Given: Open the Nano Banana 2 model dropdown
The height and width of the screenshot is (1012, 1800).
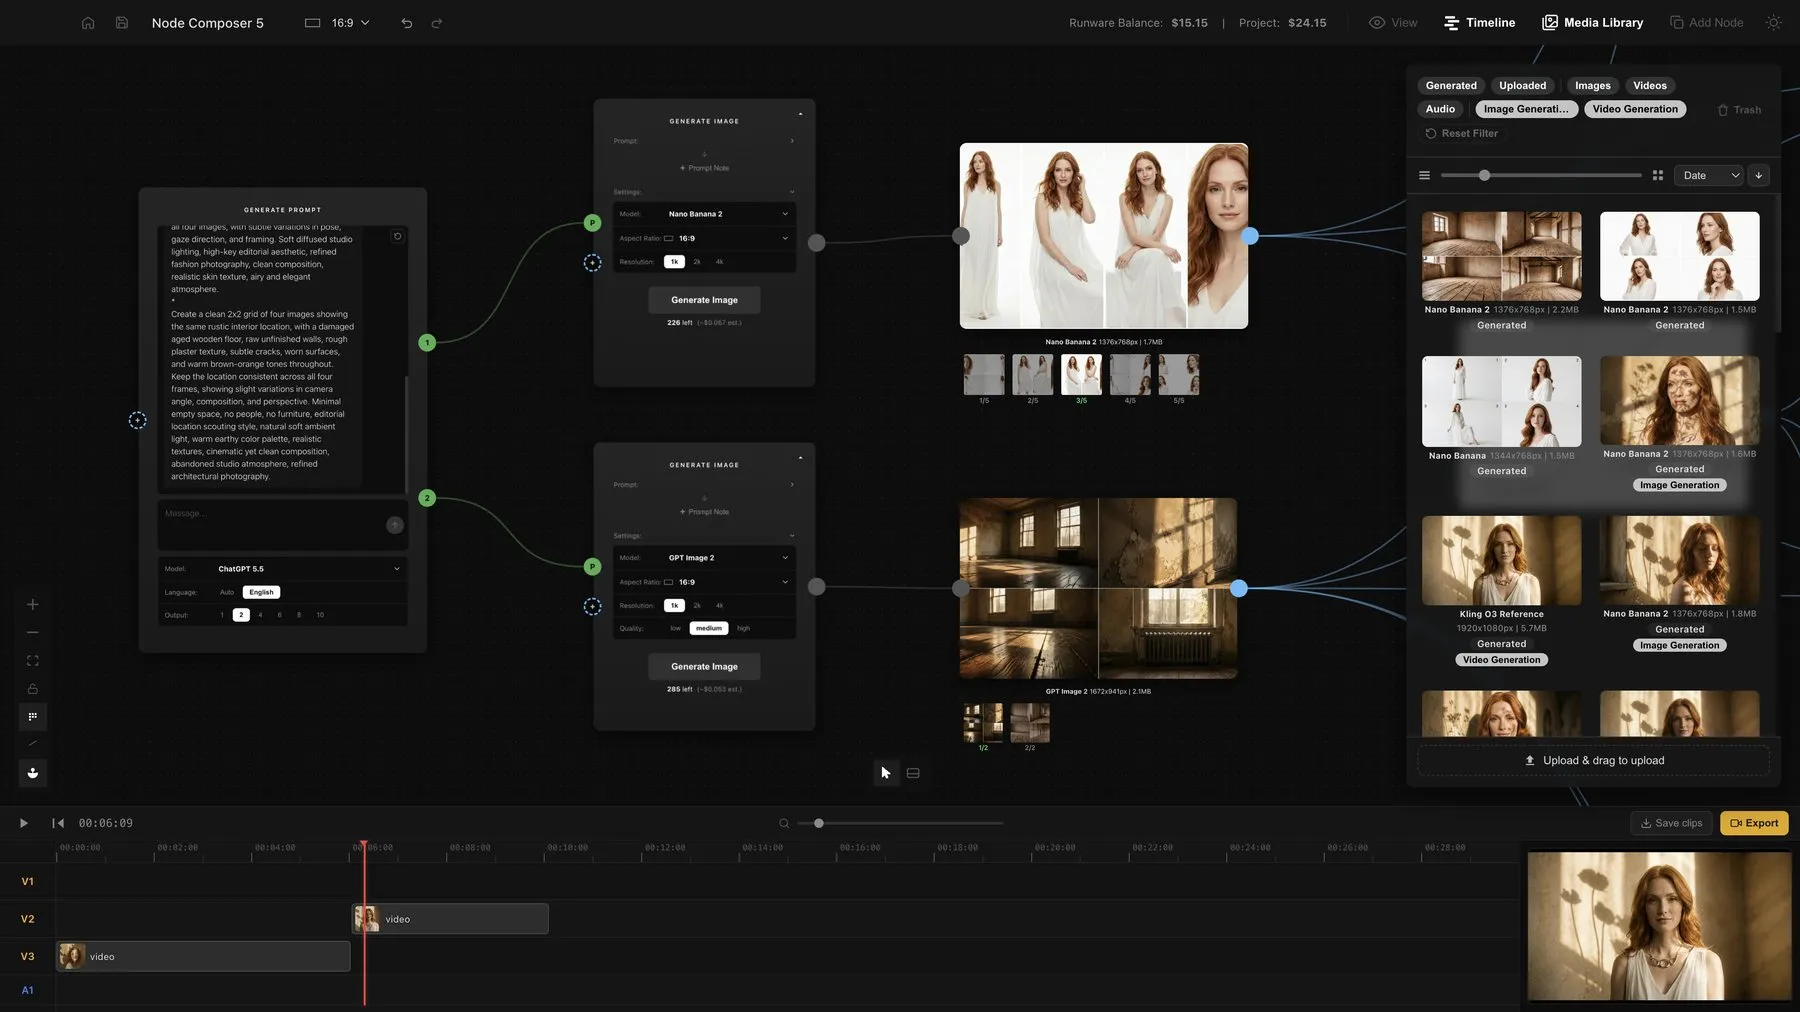Looking at the screenshot, I should point(727,214).
